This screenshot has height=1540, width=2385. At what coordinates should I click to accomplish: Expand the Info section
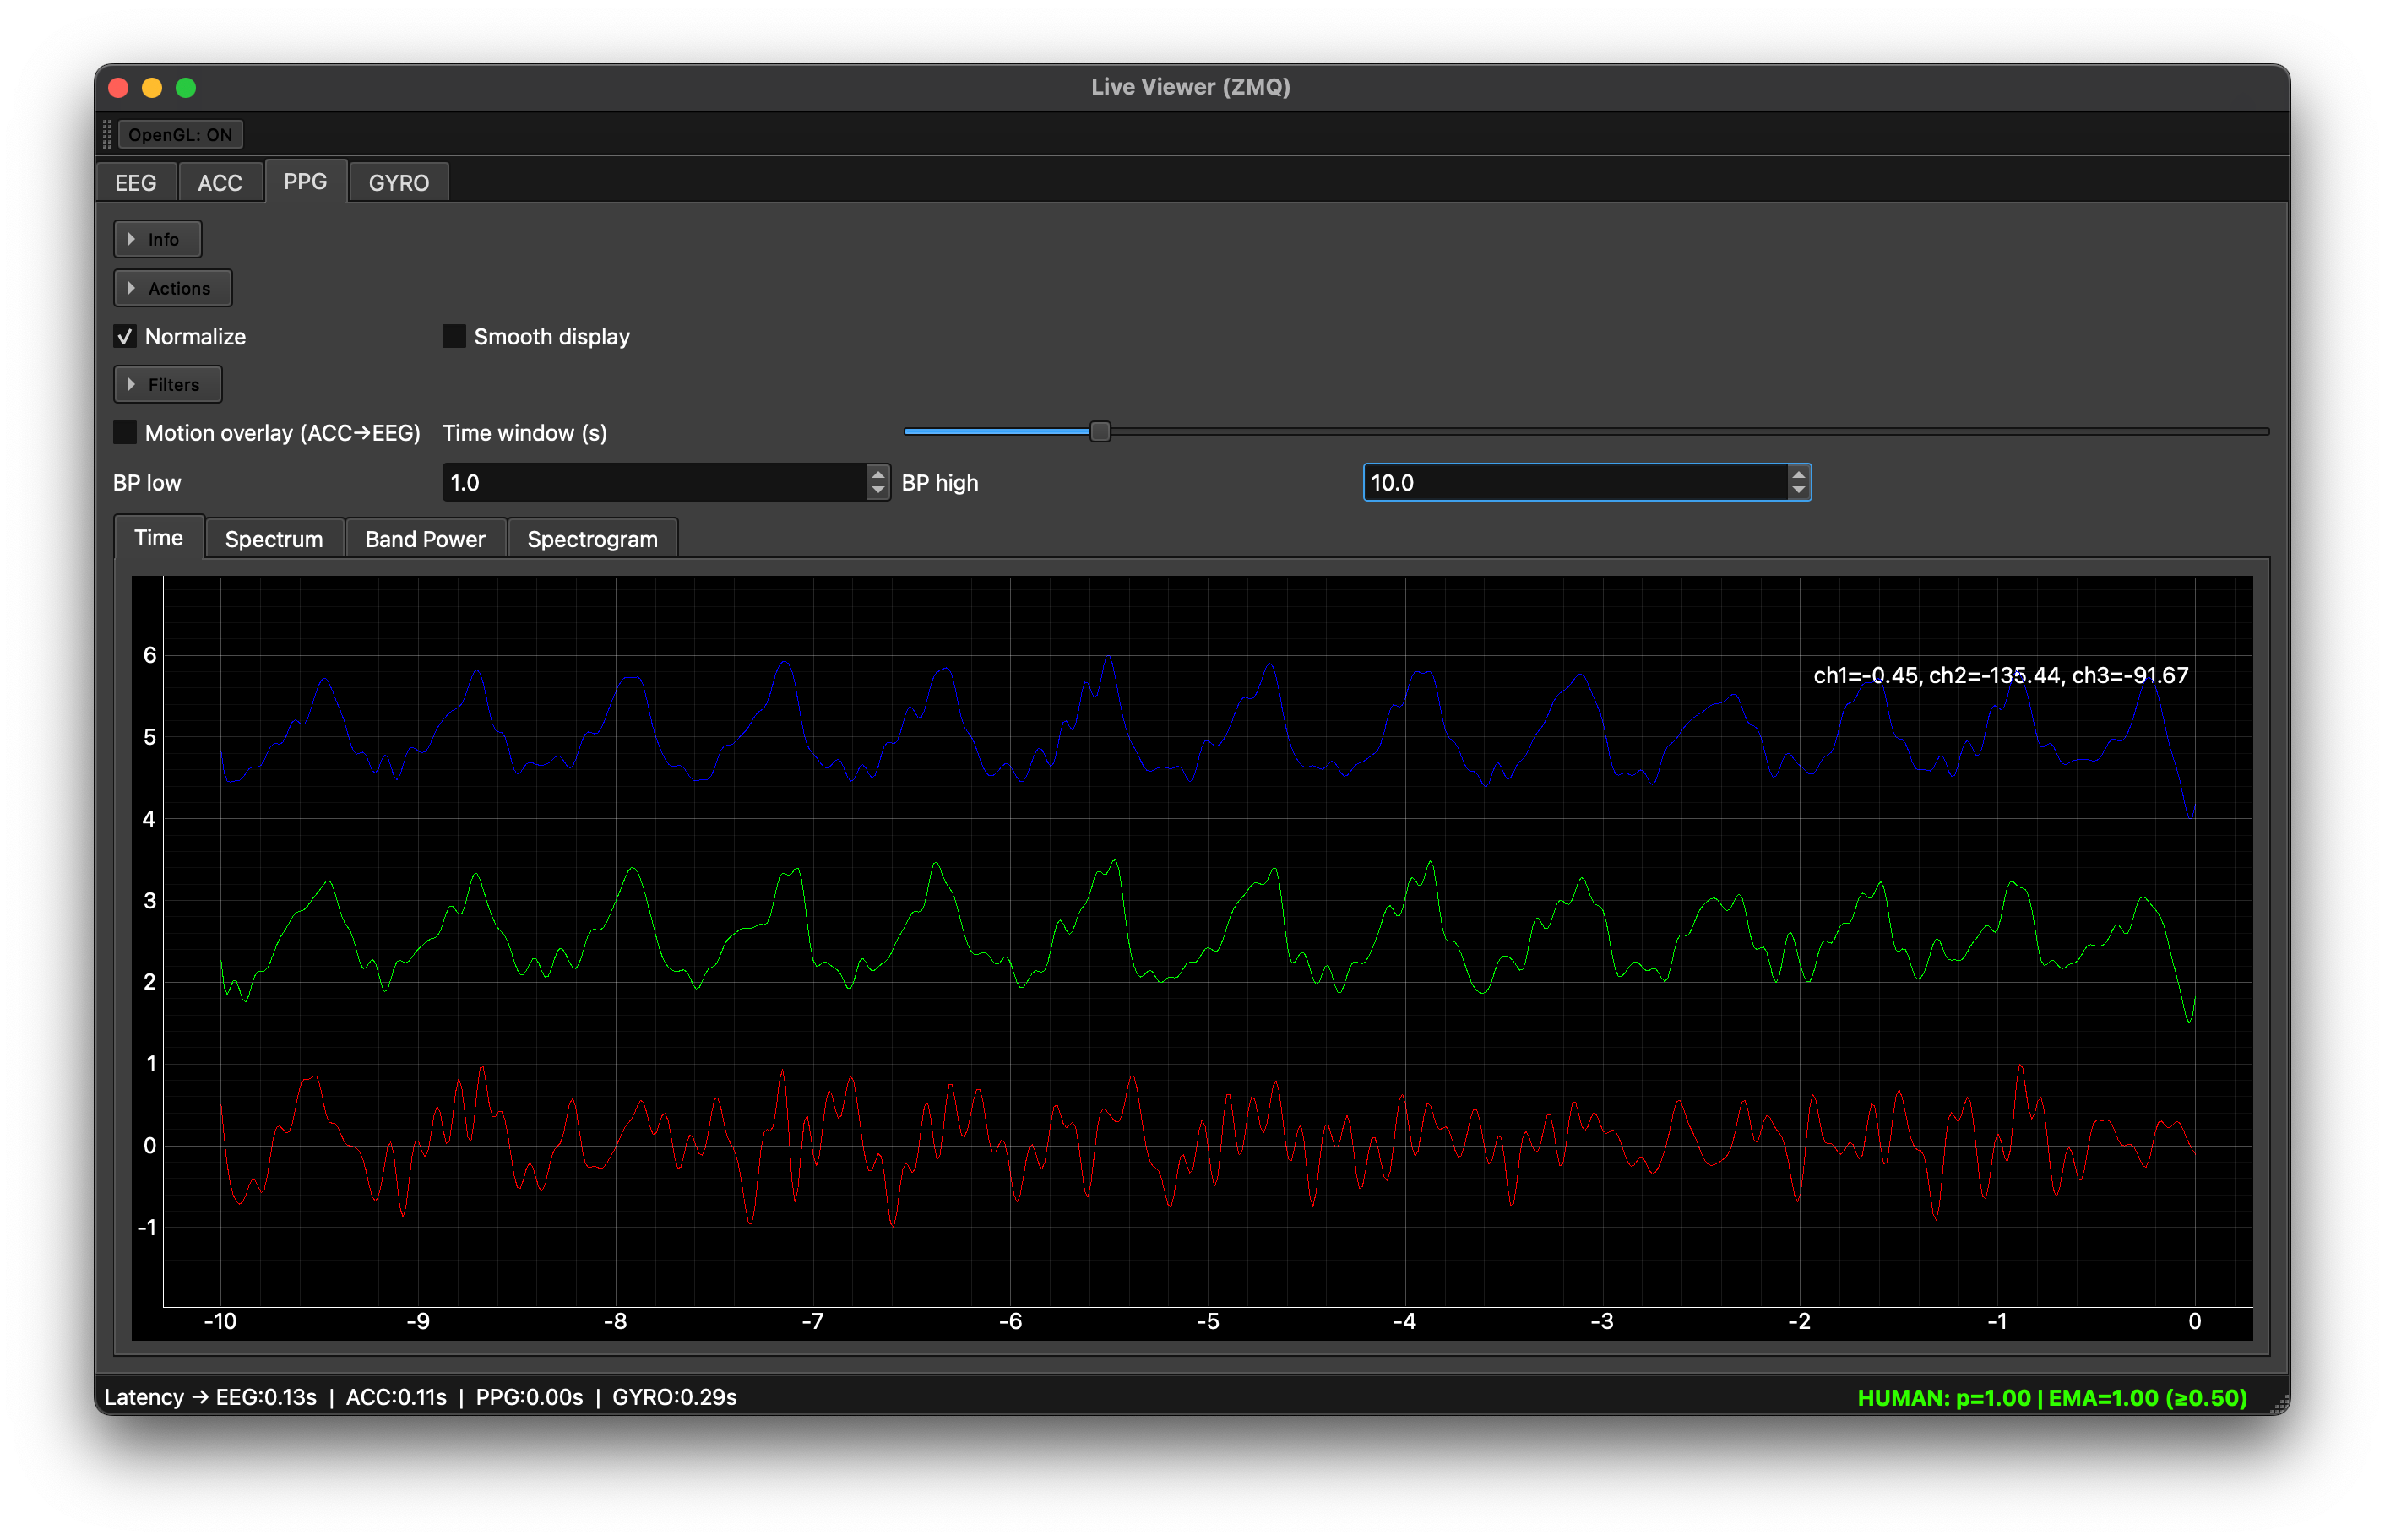[157, 238]
